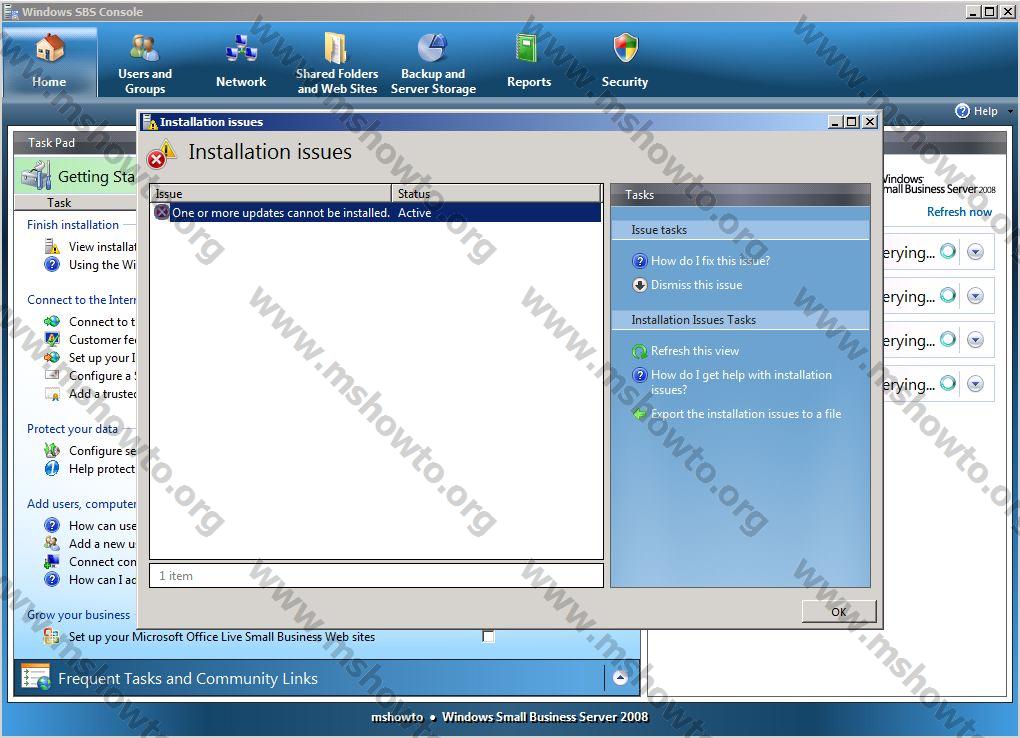The width and height of the screenshot is (1020, 738).
Task: Open 'Set up your Microsoft Office Live Small Business Web sites'
Action: 222,637
